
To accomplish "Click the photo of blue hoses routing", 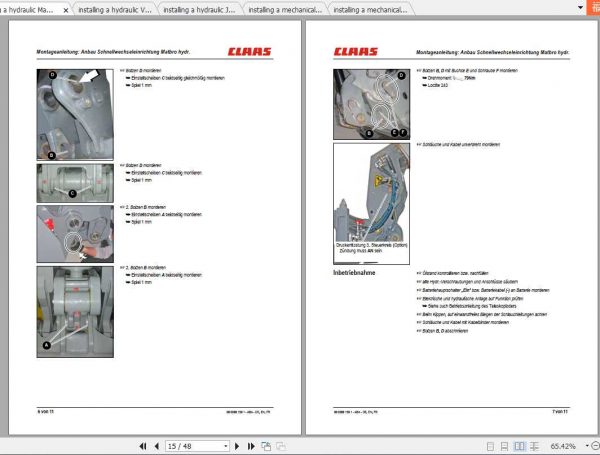I will [x=371, y=204].
